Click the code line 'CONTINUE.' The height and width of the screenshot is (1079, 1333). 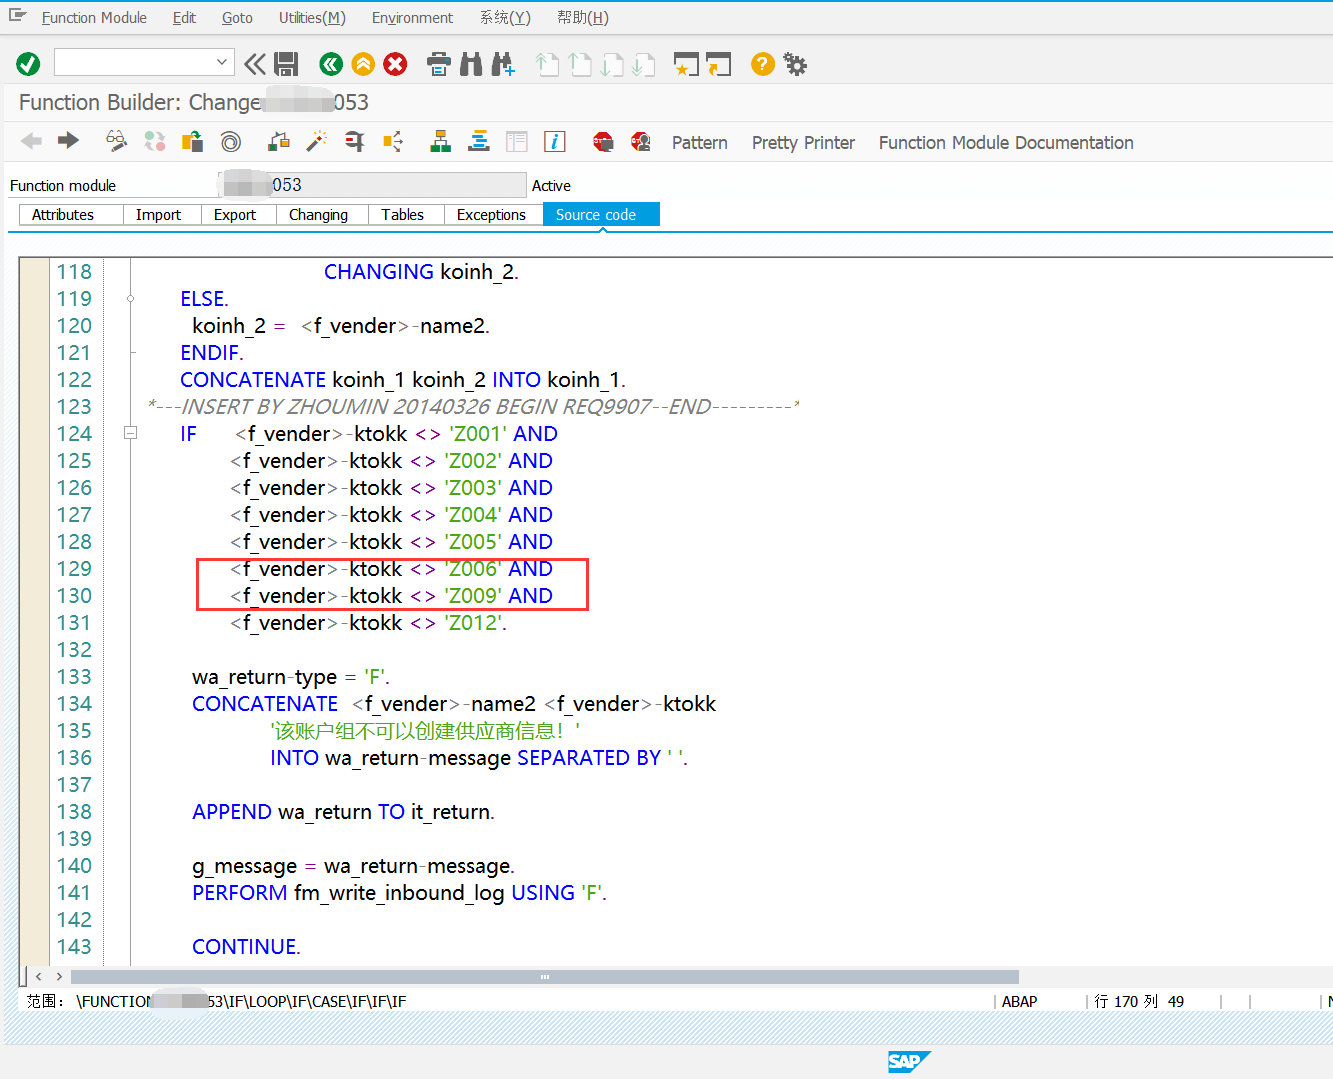click(246, 946)
